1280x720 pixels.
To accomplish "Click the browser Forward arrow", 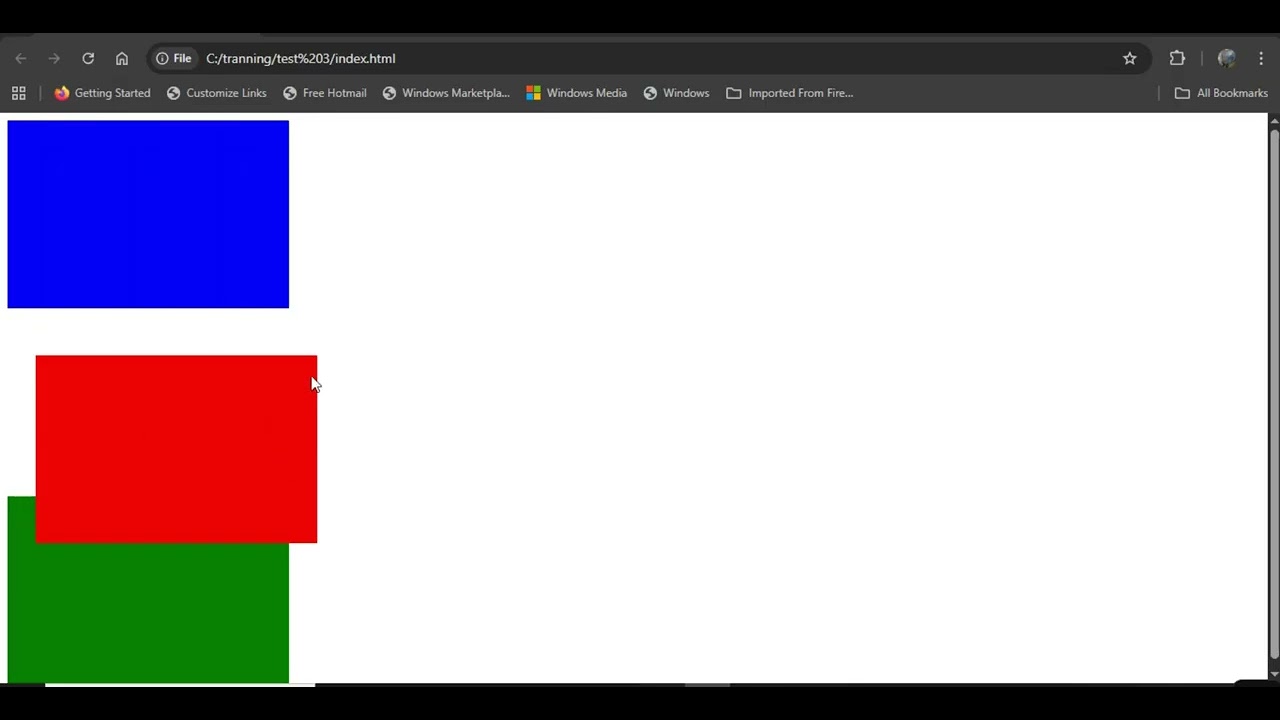I will point(54,58).
